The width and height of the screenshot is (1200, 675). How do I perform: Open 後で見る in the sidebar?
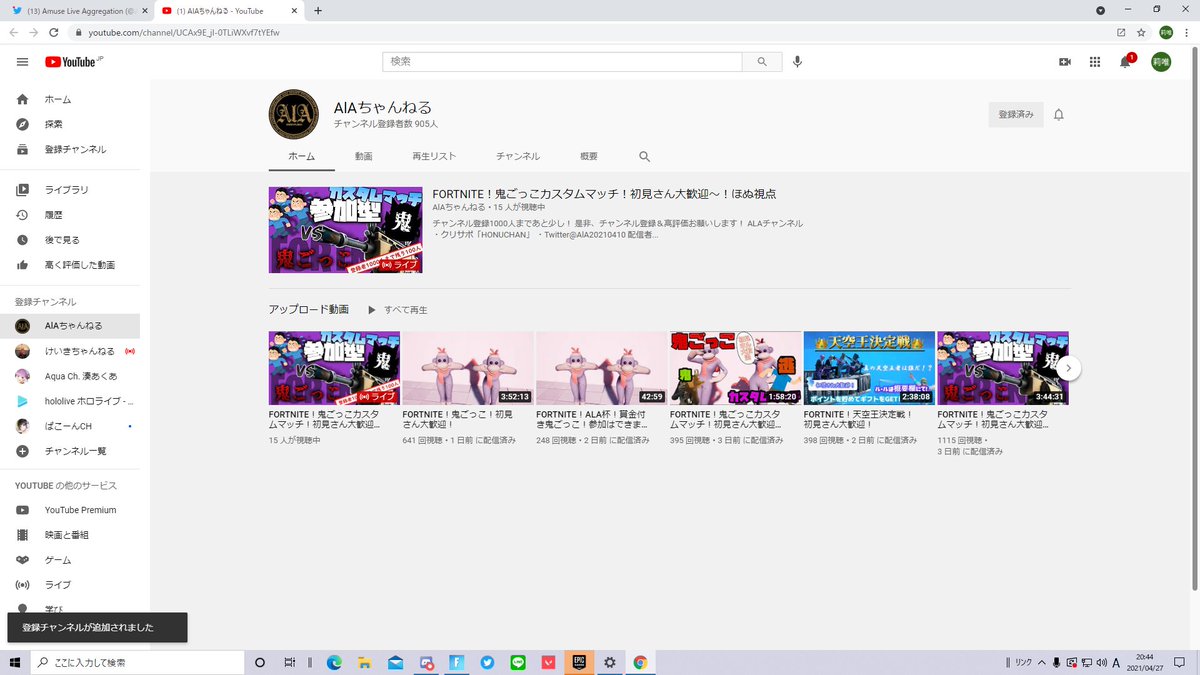point(70,240)
